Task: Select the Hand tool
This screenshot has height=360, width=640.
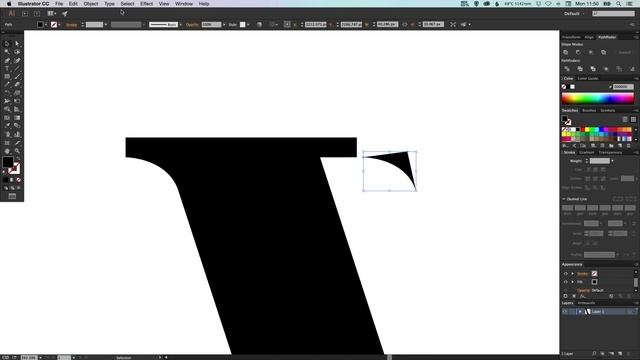Action: point(7,151)
